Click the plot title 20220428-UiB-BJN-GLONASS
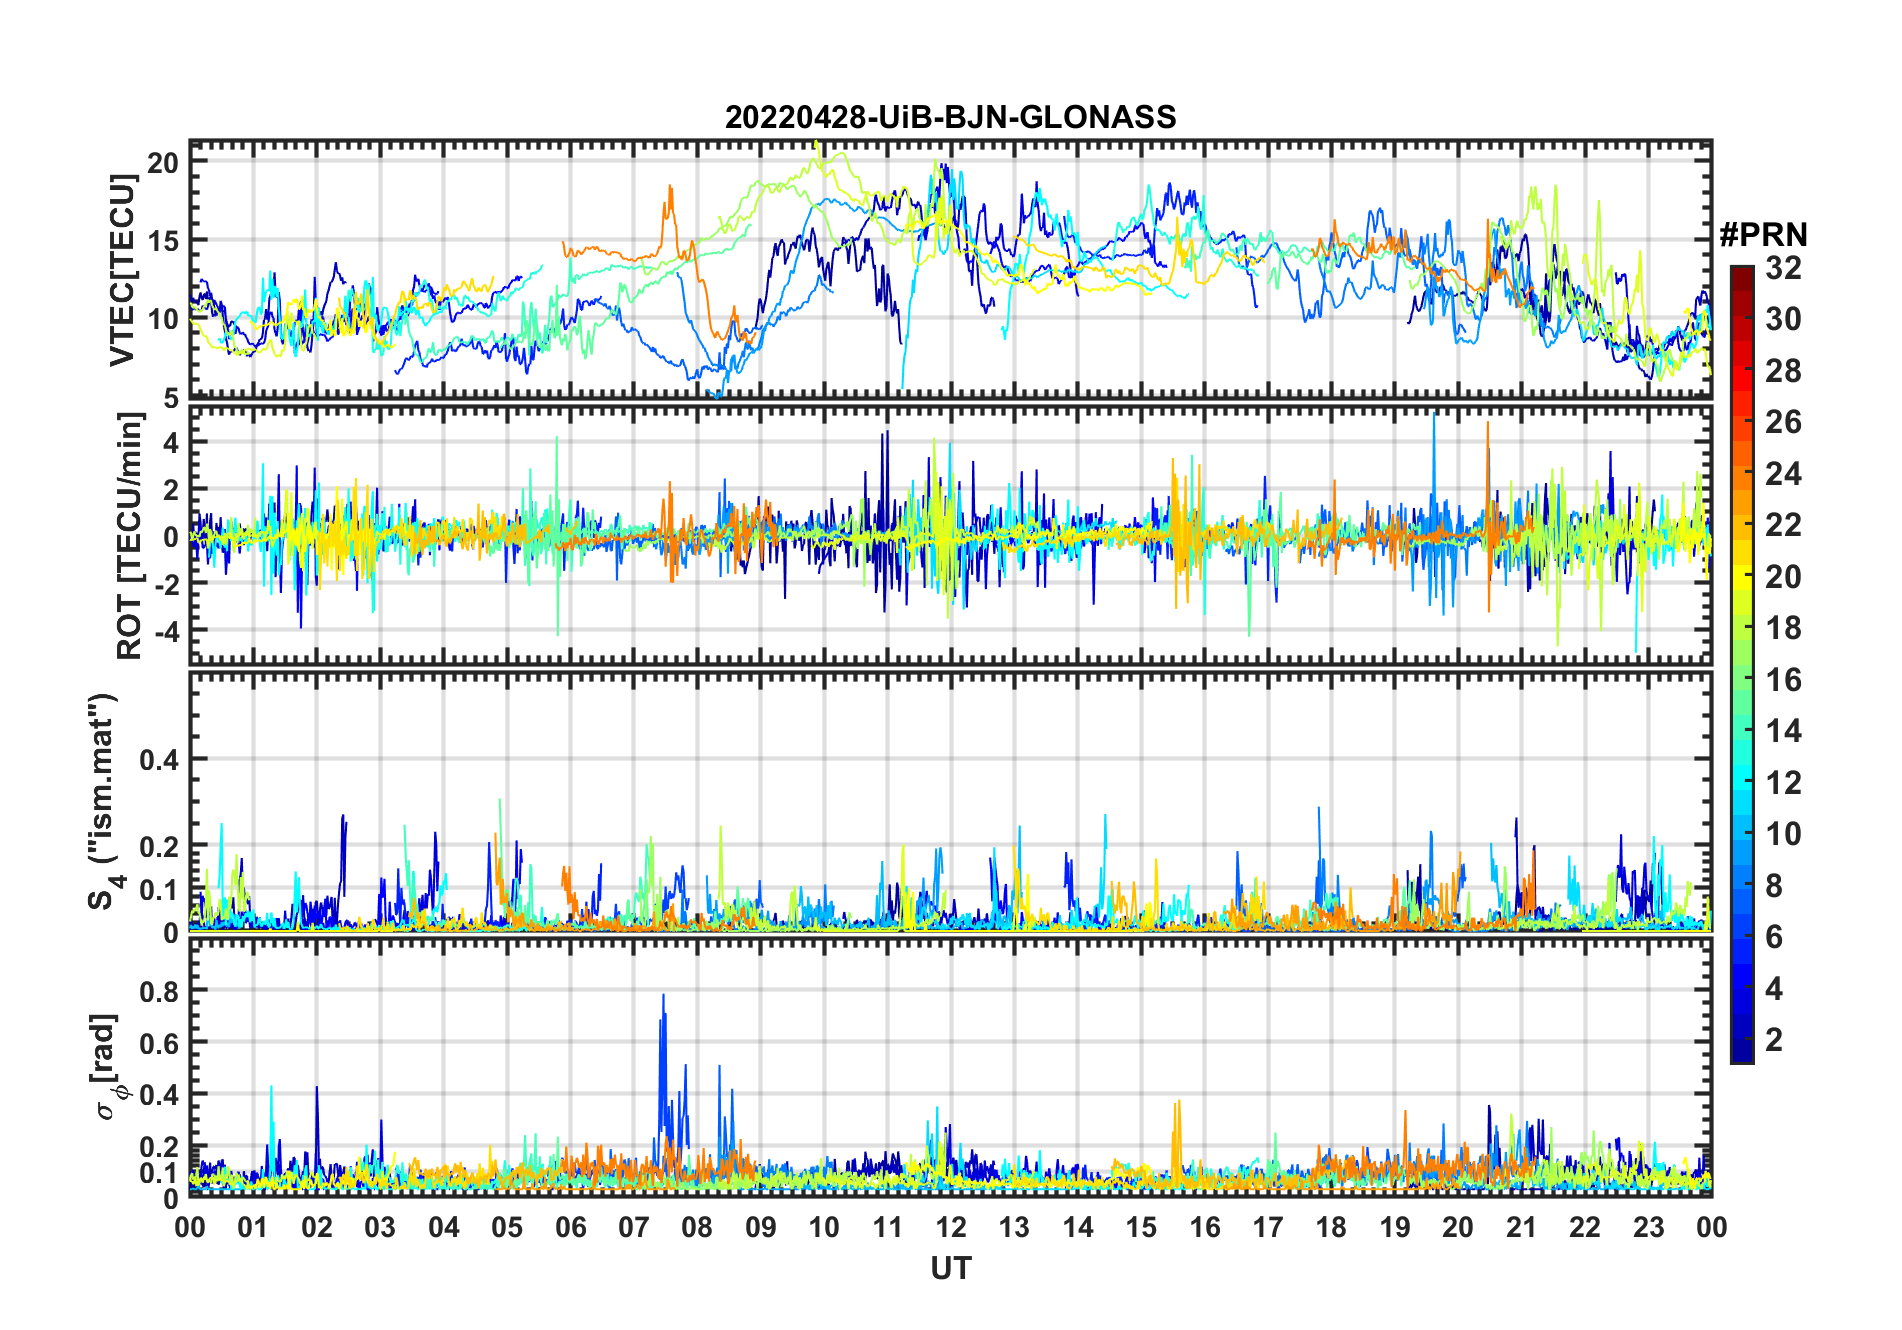The height and width of the screenshot is (1330, 1902). tap(950, 117)
